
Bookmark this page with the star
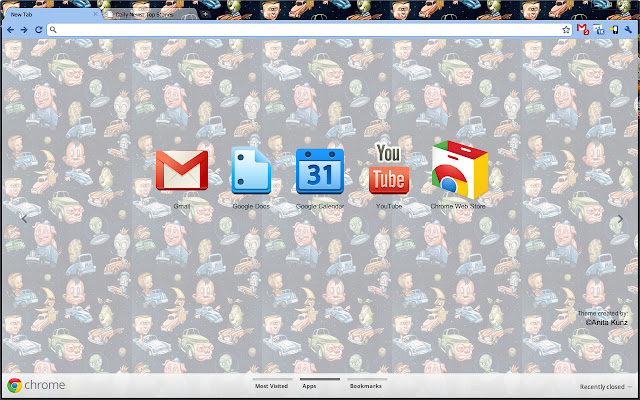pyautogui.click(x=566, y=30)
